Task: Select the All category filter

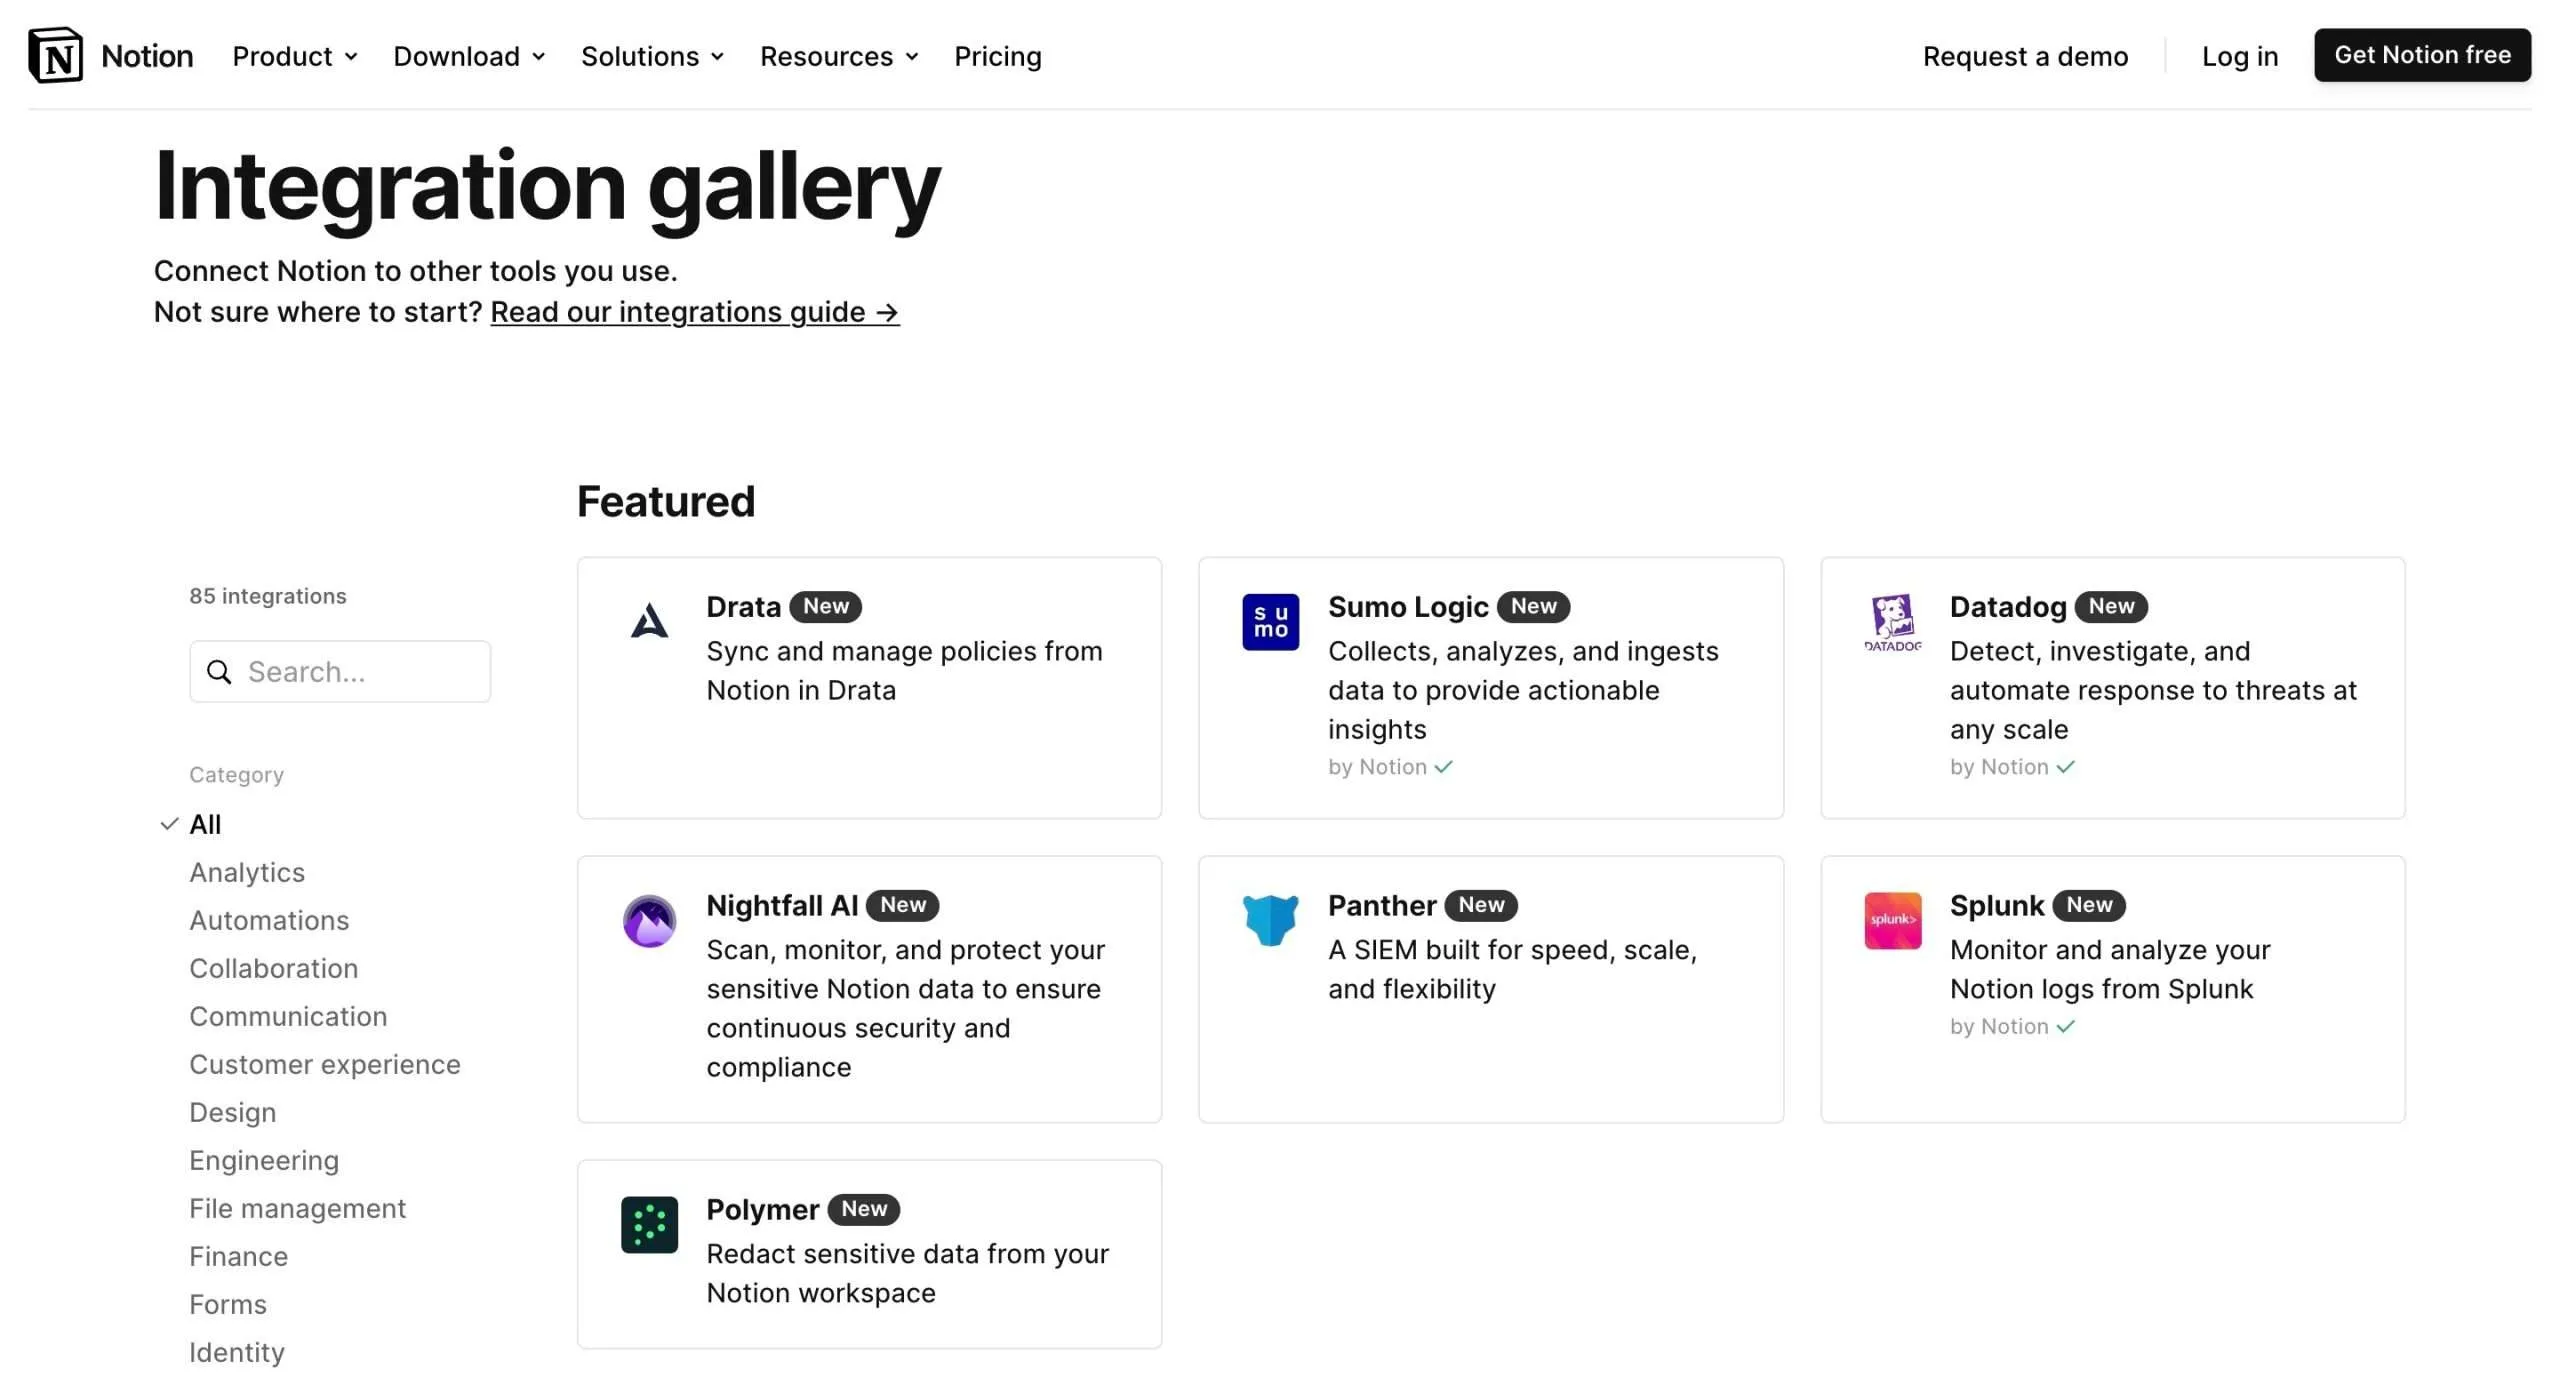Action: pos(205,824)
